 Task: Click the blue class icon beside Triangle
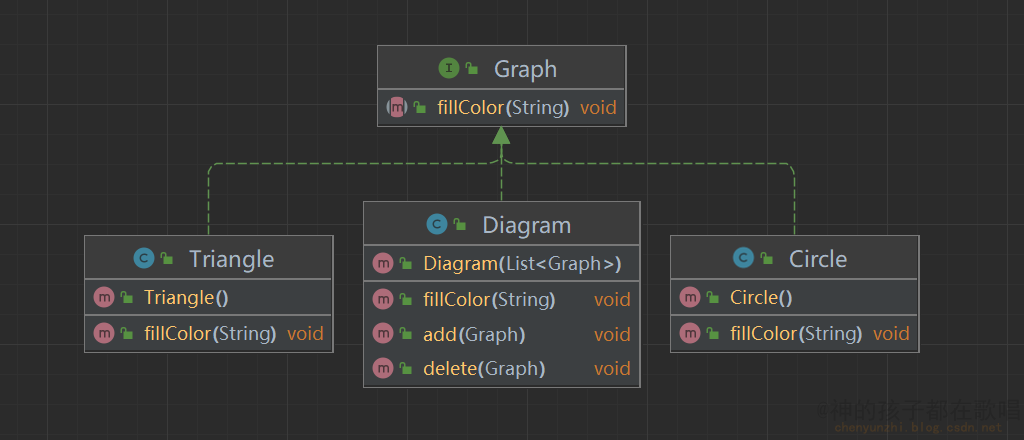pos(144,259)
